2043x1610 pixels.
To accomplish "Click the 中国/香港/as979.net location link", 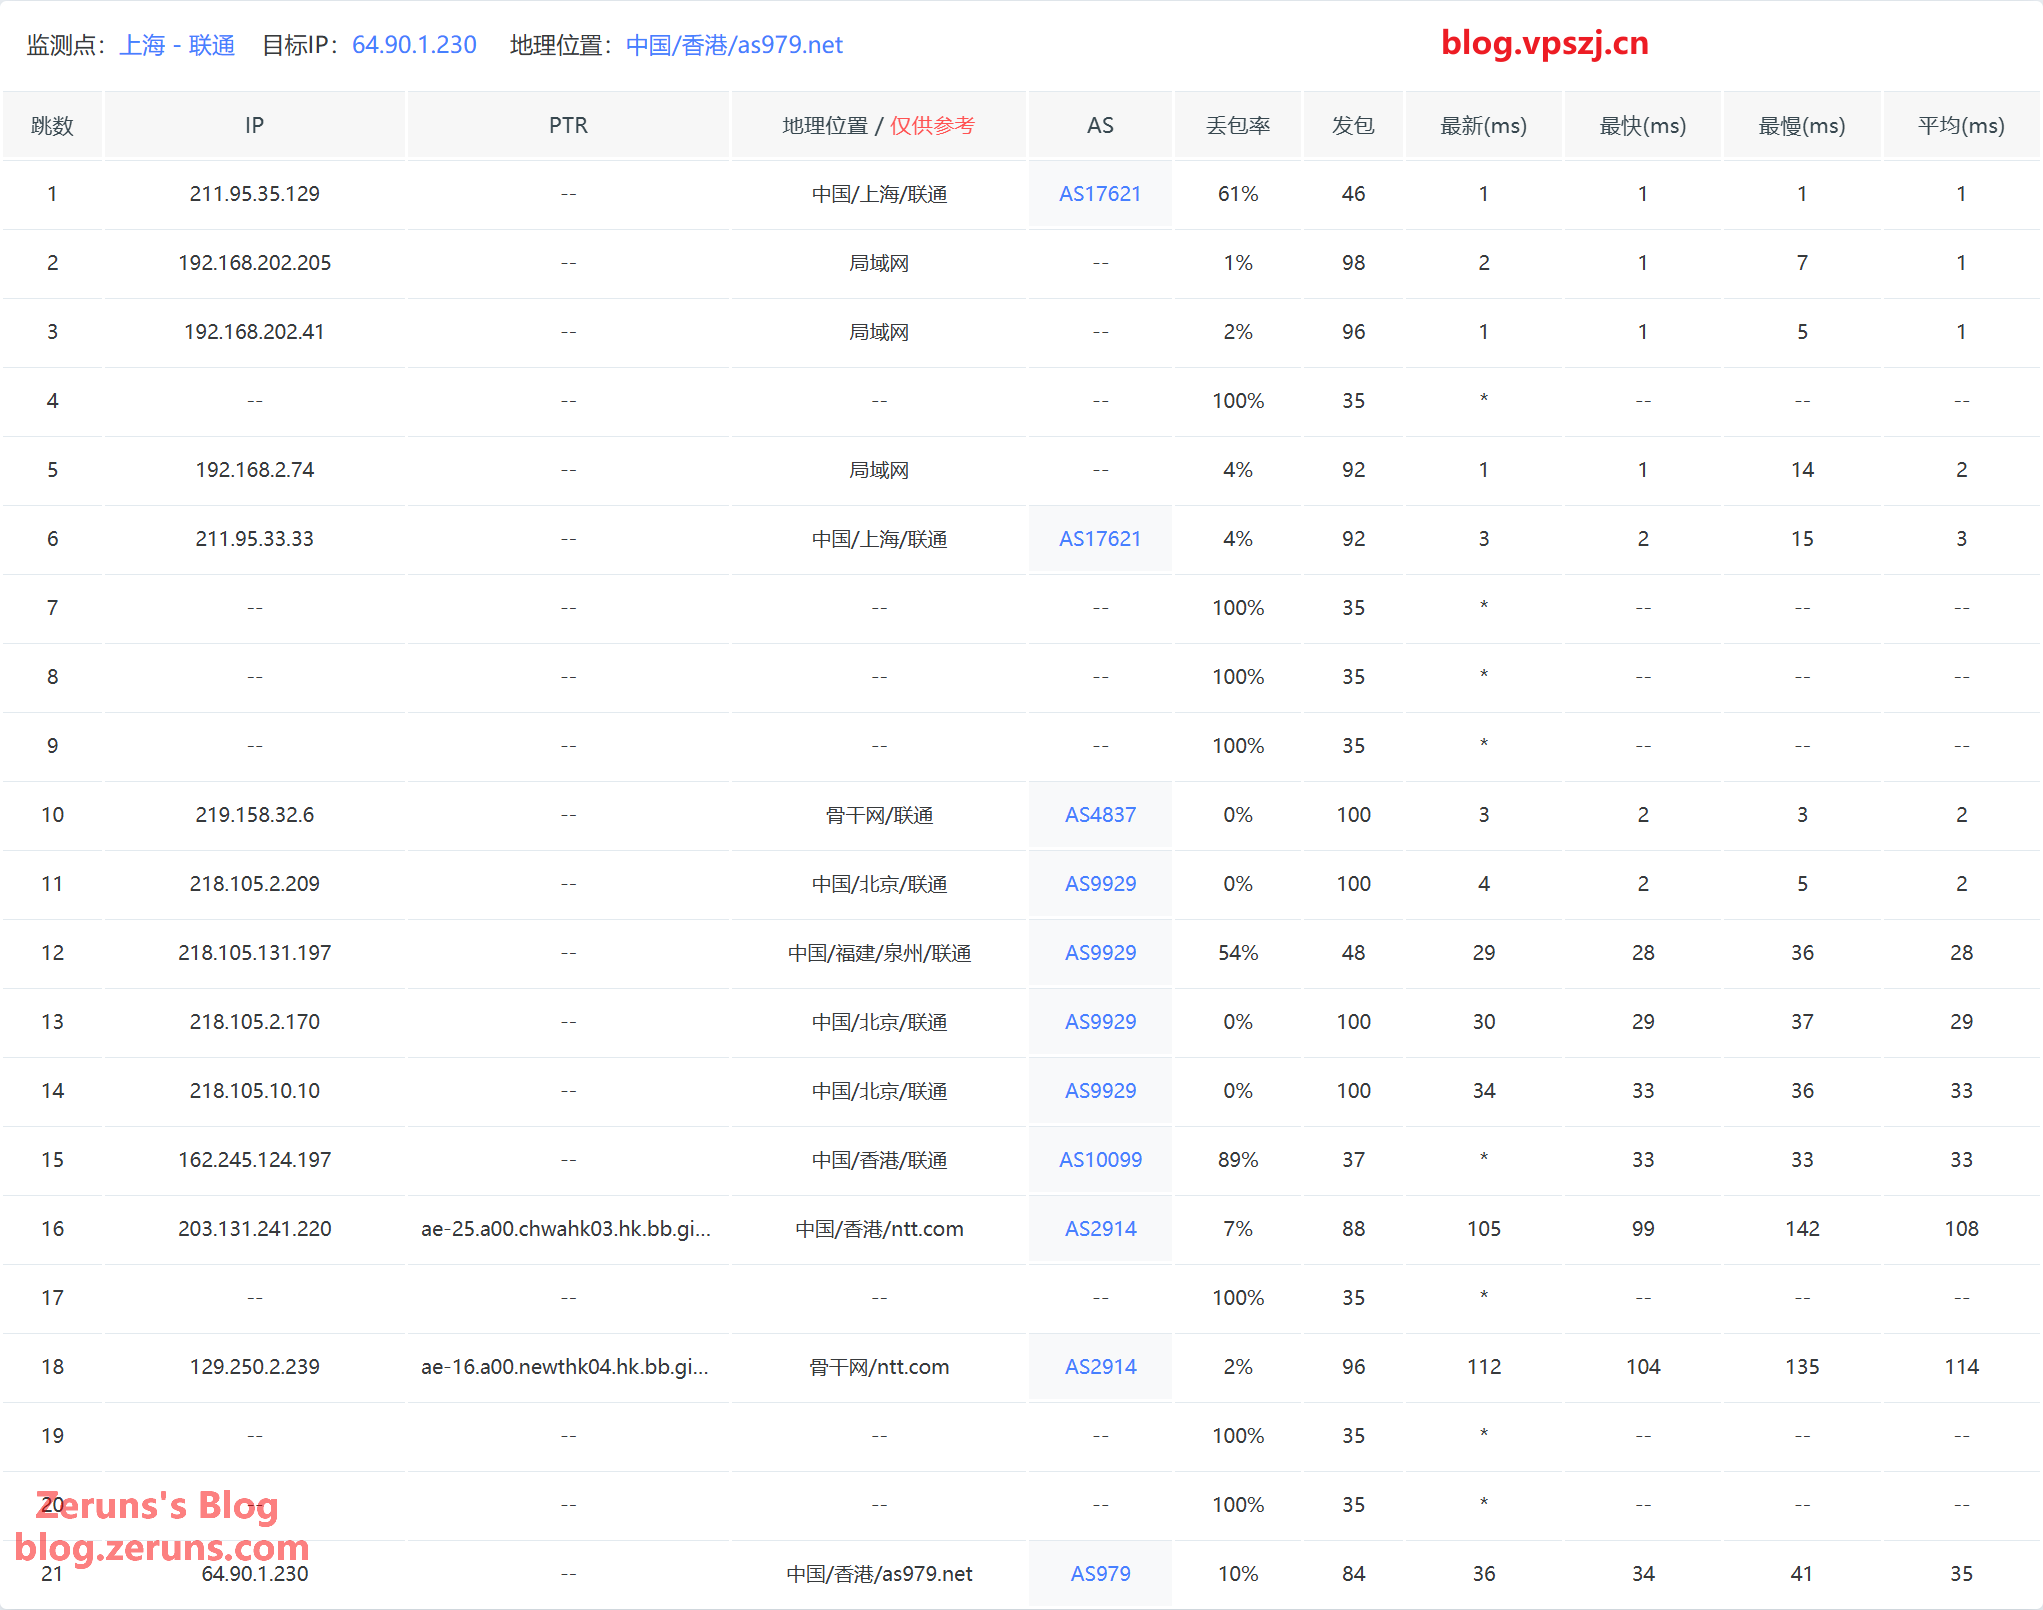I will tap(734, 45).
